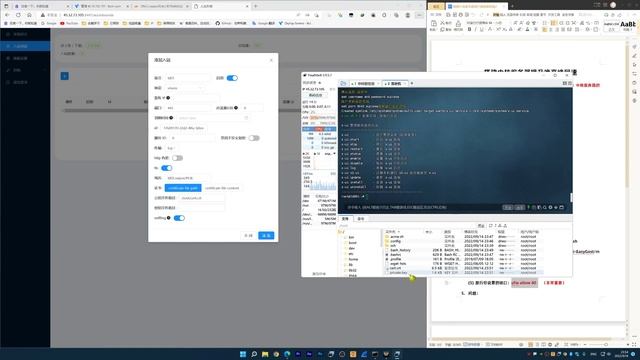Close the add inbound dialog with X icon
This screenshot has height=360, width=640.
[x=271, y=60]
